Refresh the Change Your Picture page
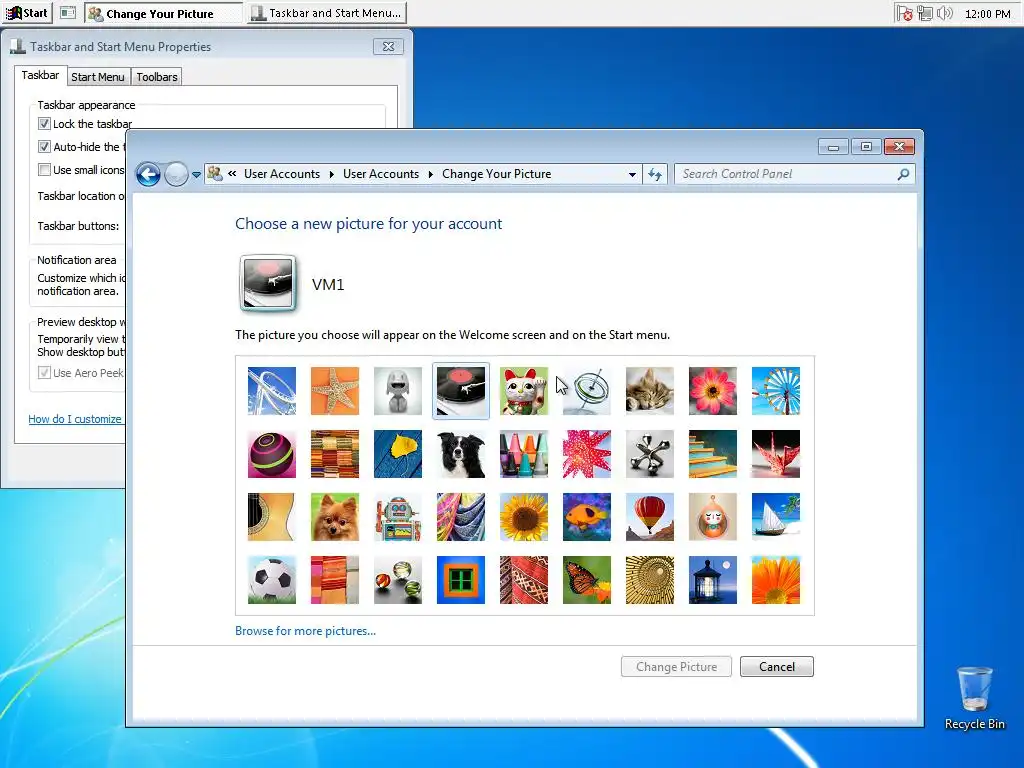 (655, 174)
